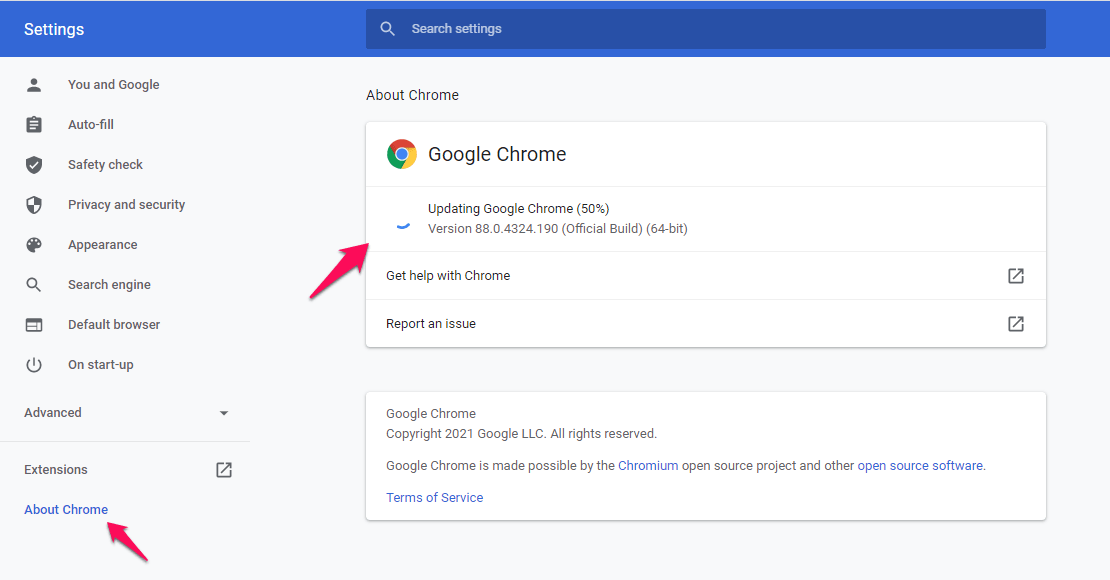Screen dimensions: 1110x580
Task: Expand the Advanced section arrow
Action: [224, 413]
